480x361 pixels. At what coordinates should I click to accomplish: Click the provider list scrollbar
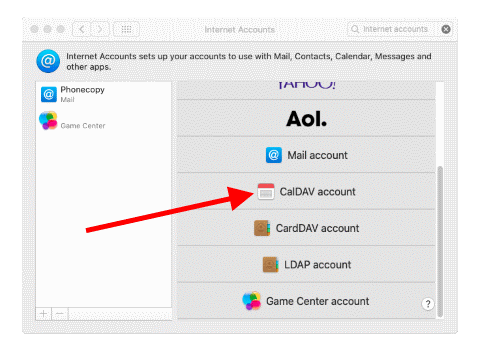(440, 242)
